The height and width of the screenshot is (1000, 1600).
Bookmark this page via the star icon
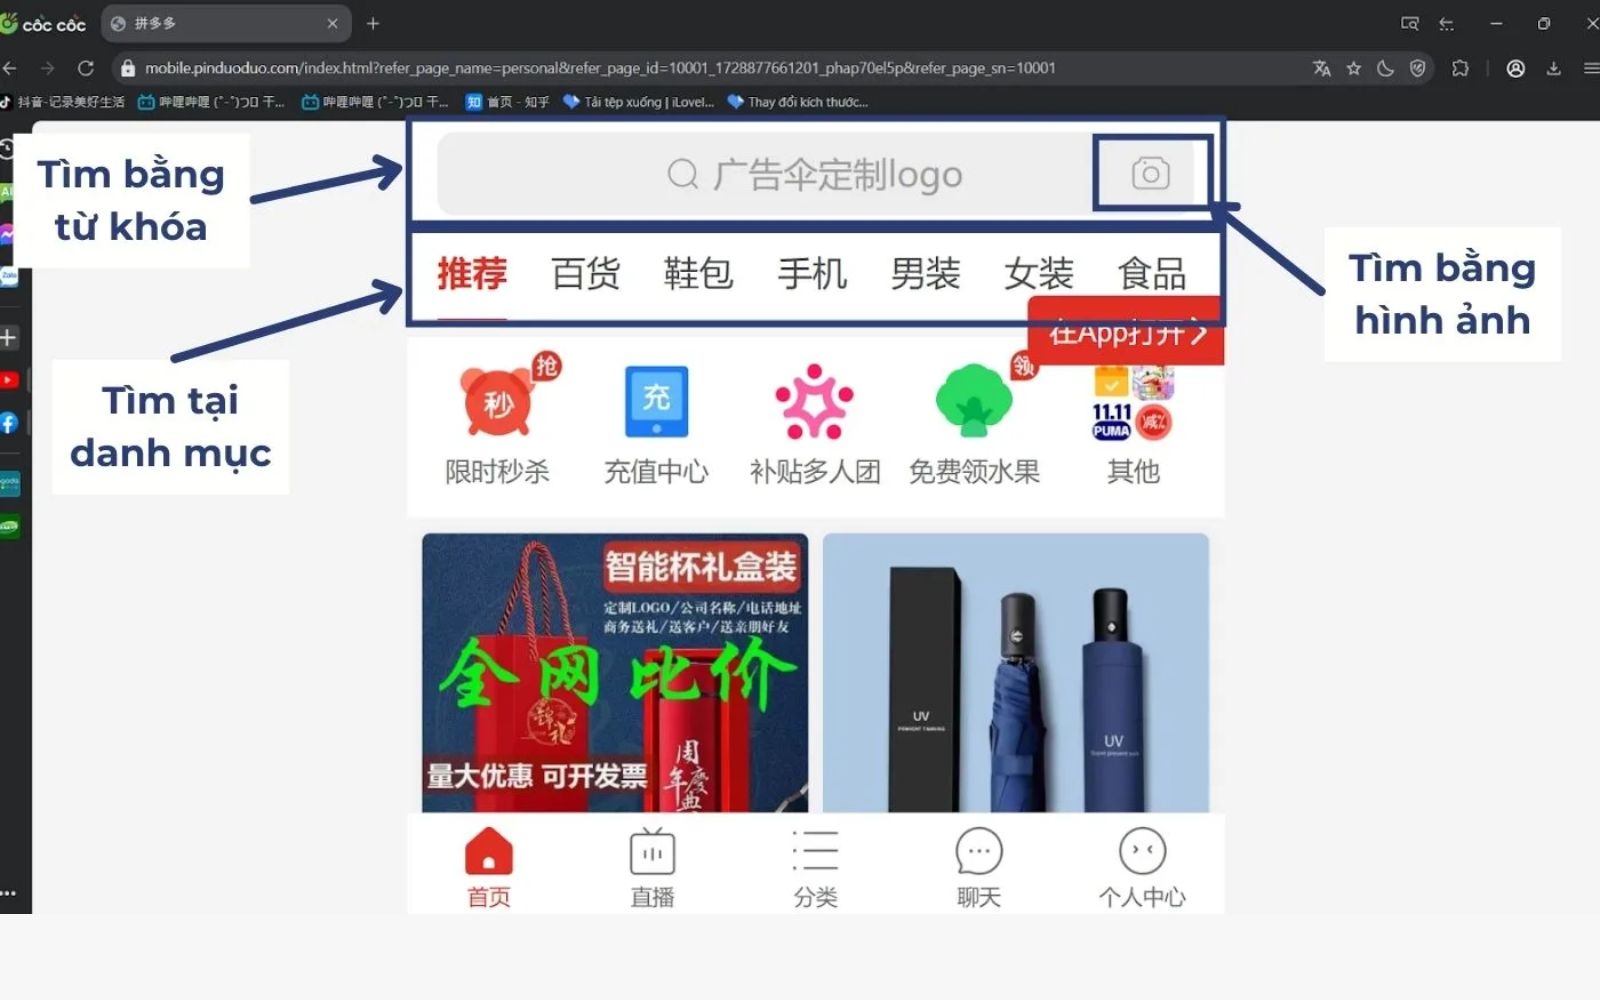tap(1354, 68)
